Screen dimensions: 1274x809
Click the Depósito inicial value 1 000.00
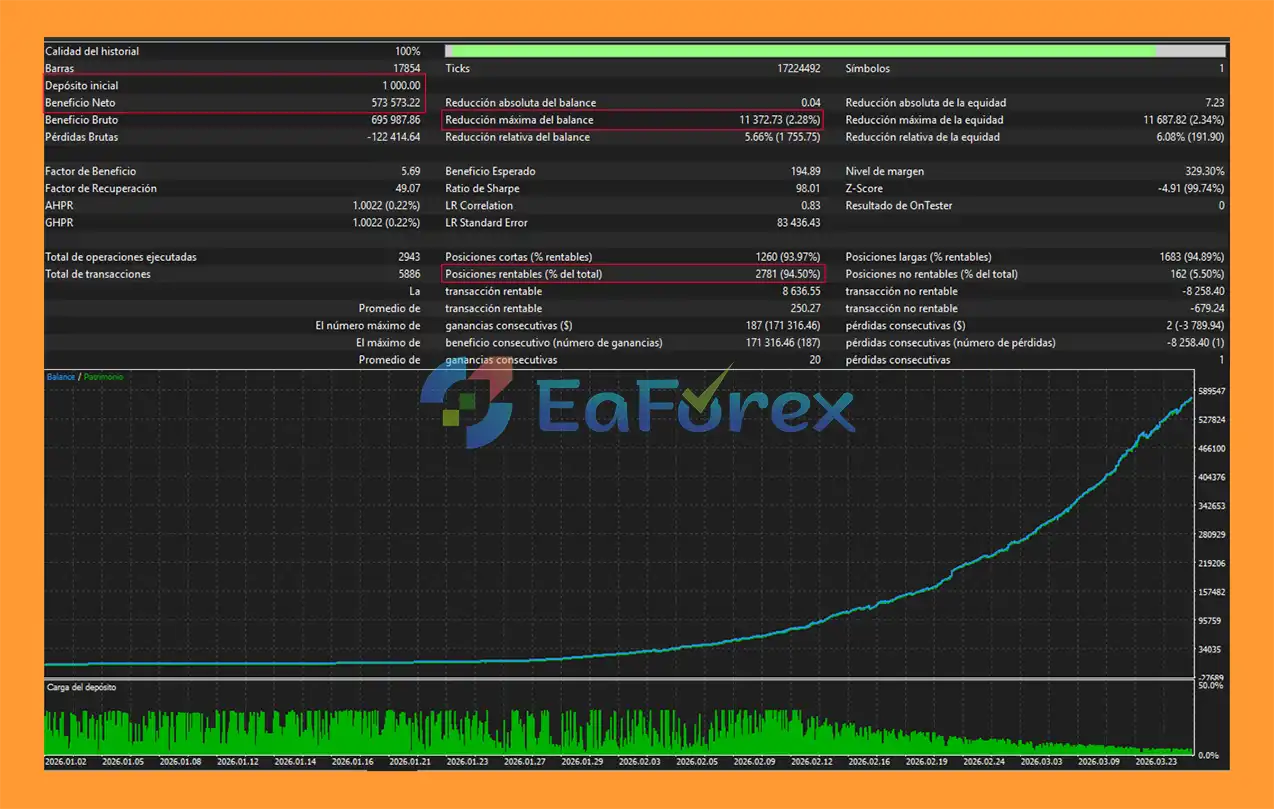point(401,86)
